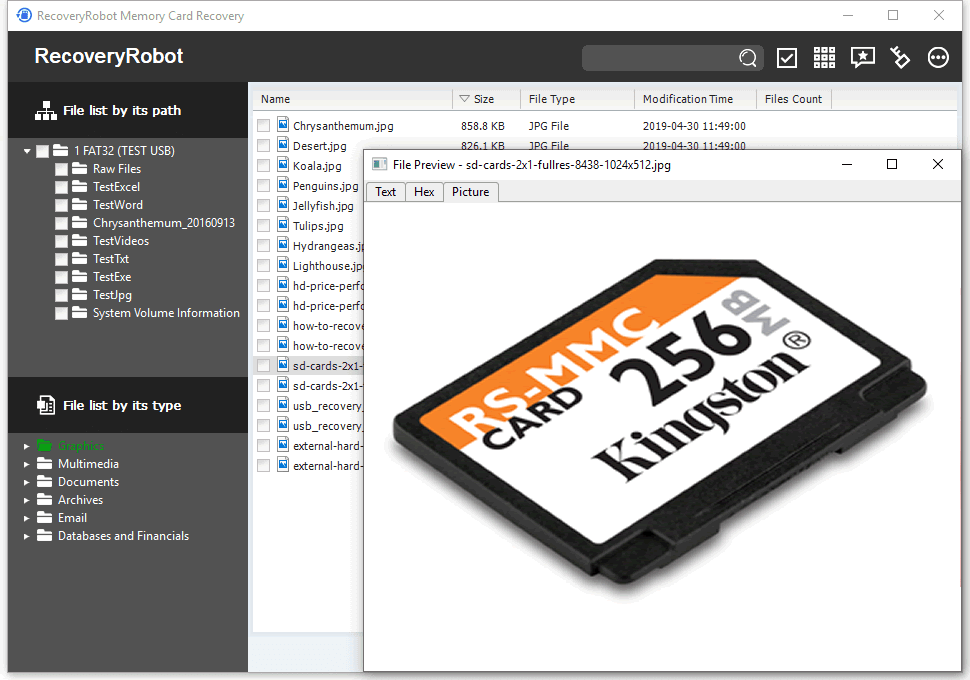Click the select-all checkmark toolbar icon
This screenshot has height=680, width=970.
pos(786,58)
